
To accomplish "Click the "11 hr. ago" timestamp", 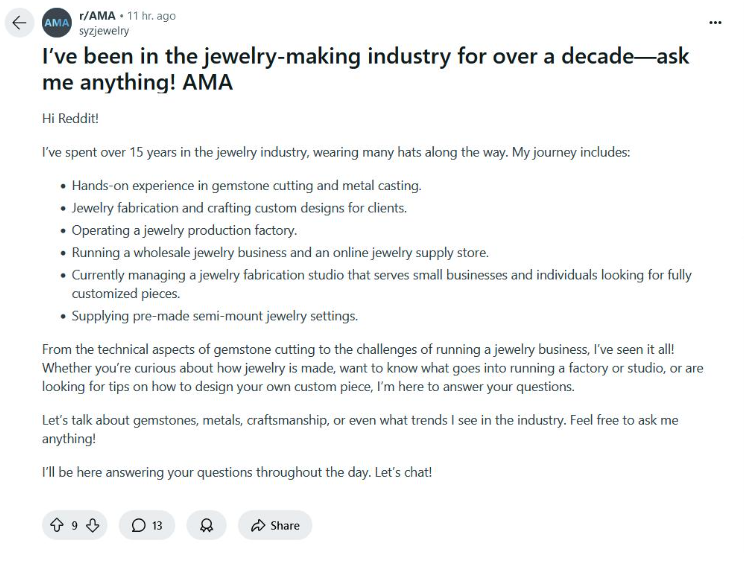I will coord(151,16).
